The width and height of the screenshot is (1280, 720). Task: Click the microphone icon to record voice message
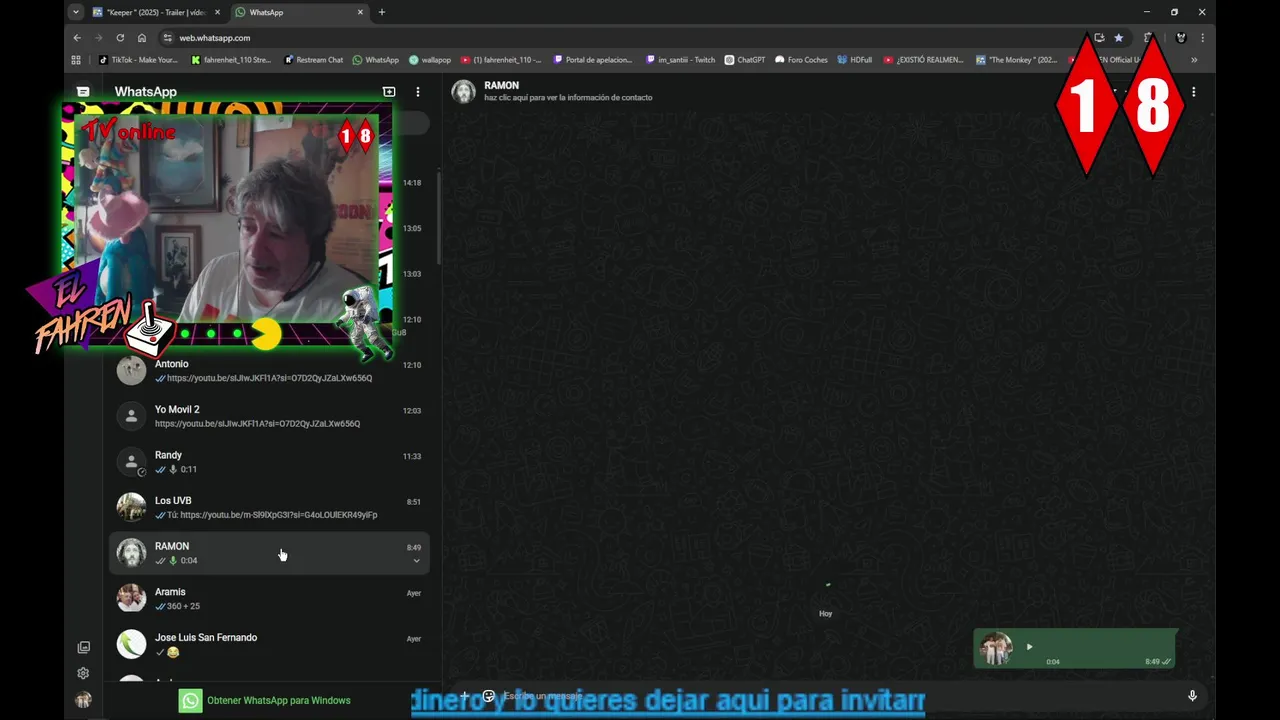[x=1192, y=696]
